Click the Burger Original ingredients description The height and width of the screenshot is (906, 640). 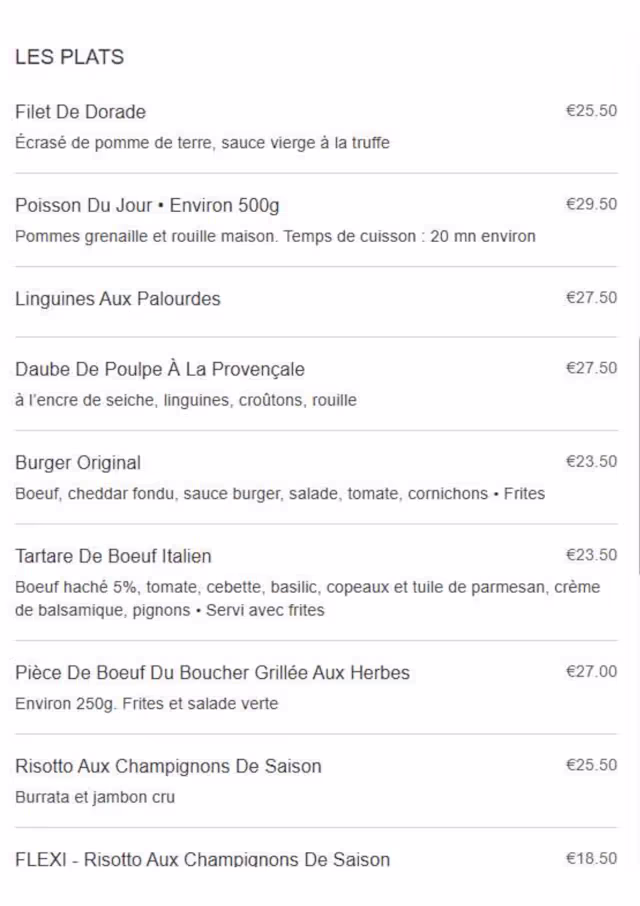(280, 494)
